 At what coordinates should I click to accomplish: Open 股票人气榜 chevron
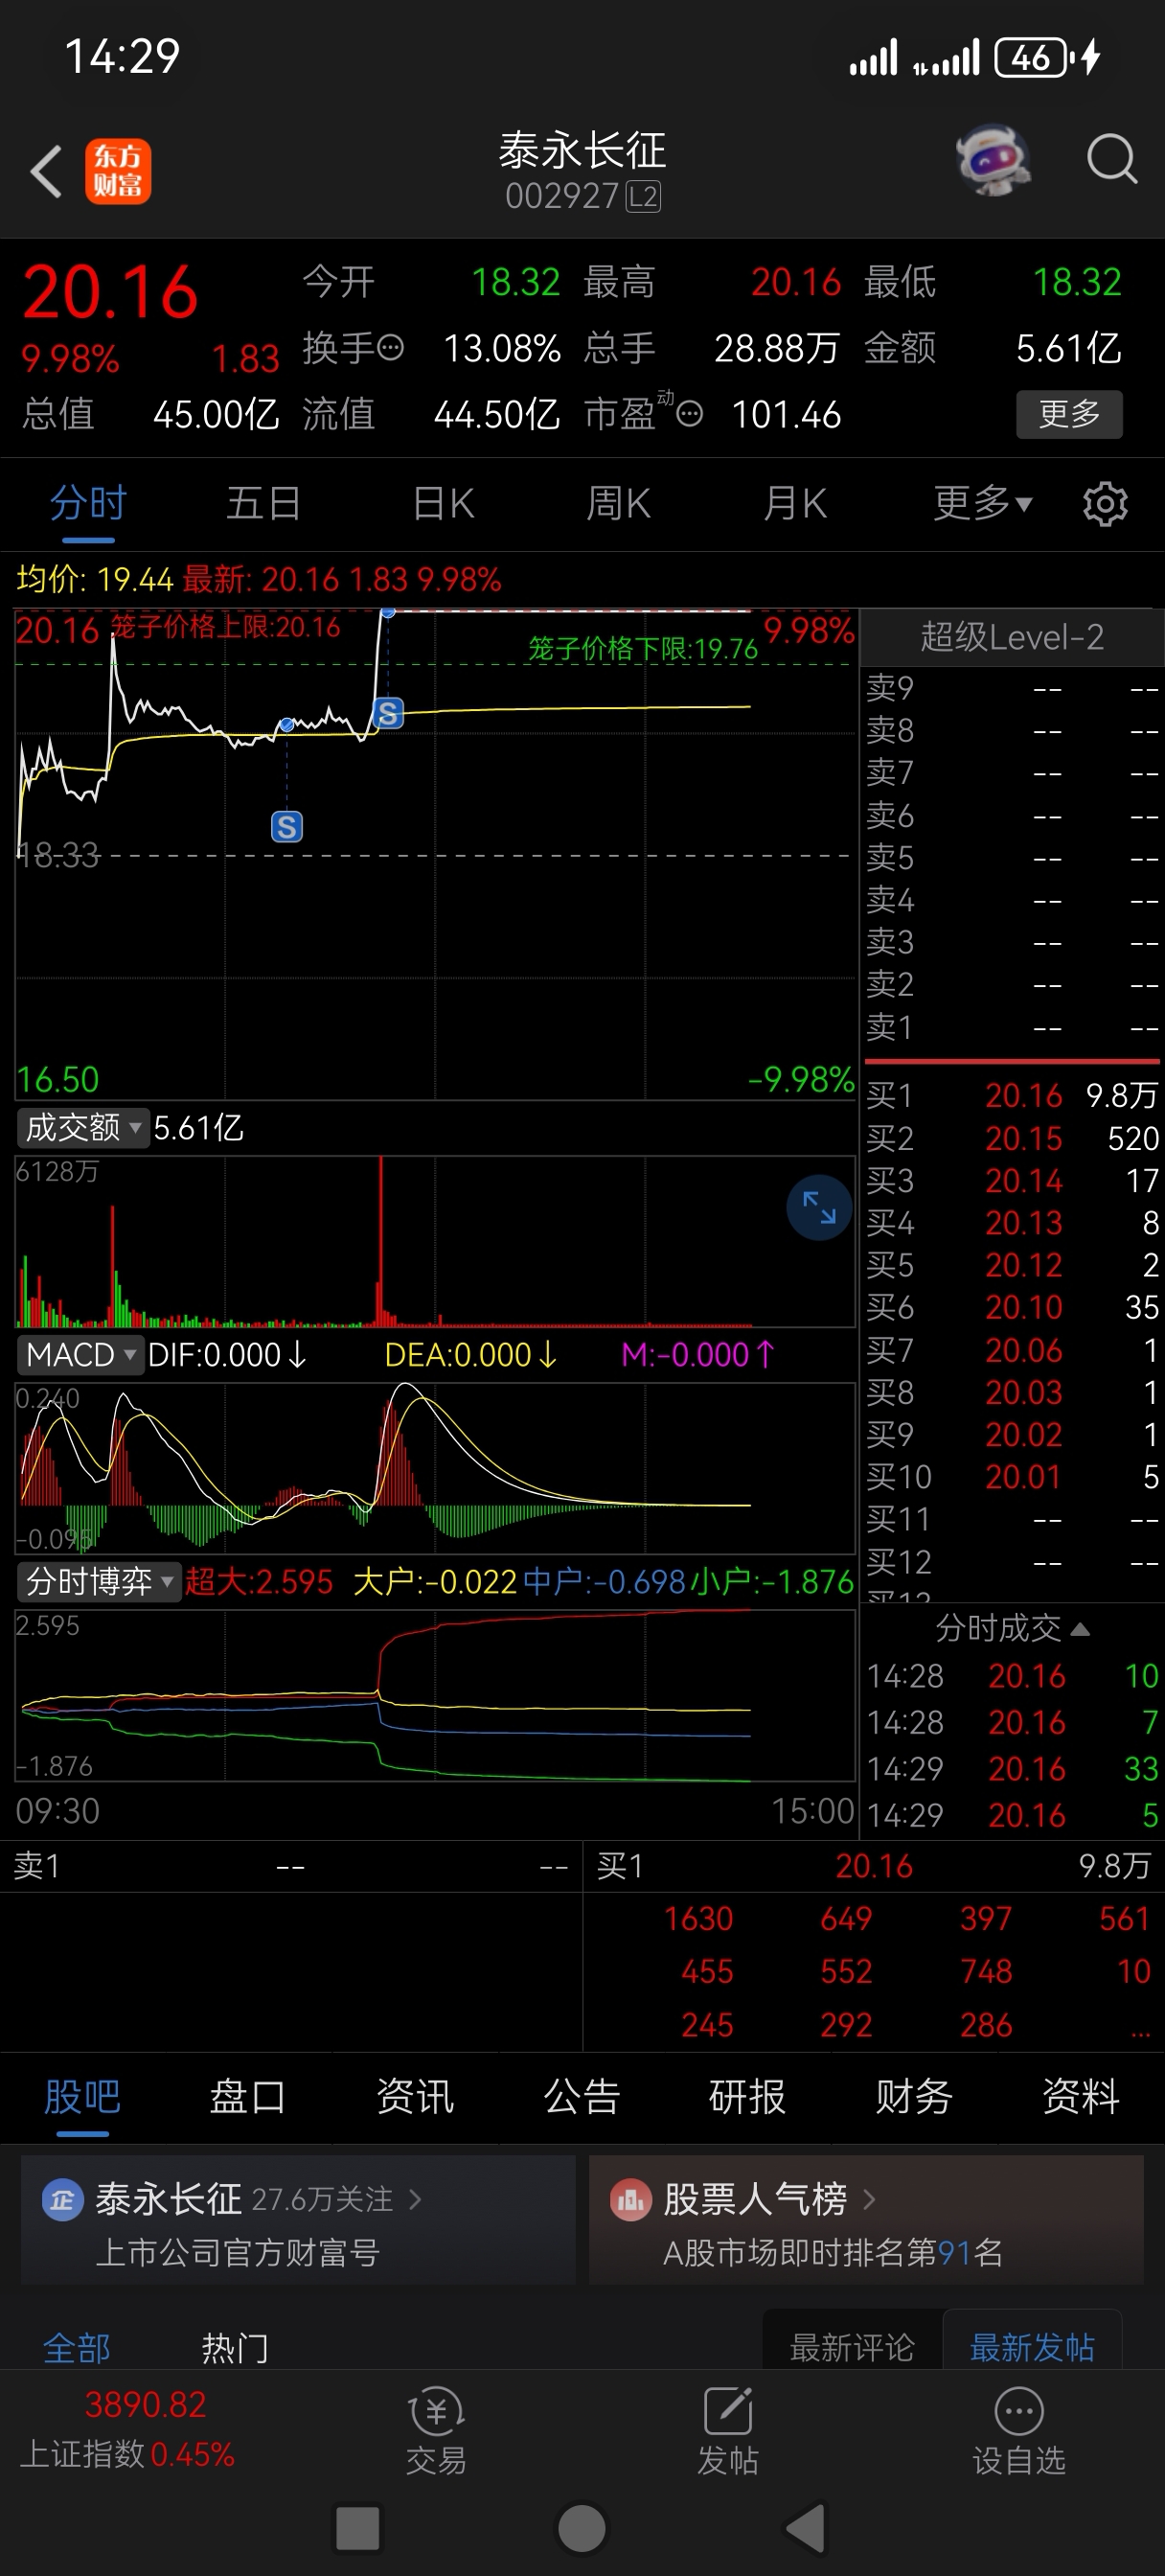(x=869, y=2200)
